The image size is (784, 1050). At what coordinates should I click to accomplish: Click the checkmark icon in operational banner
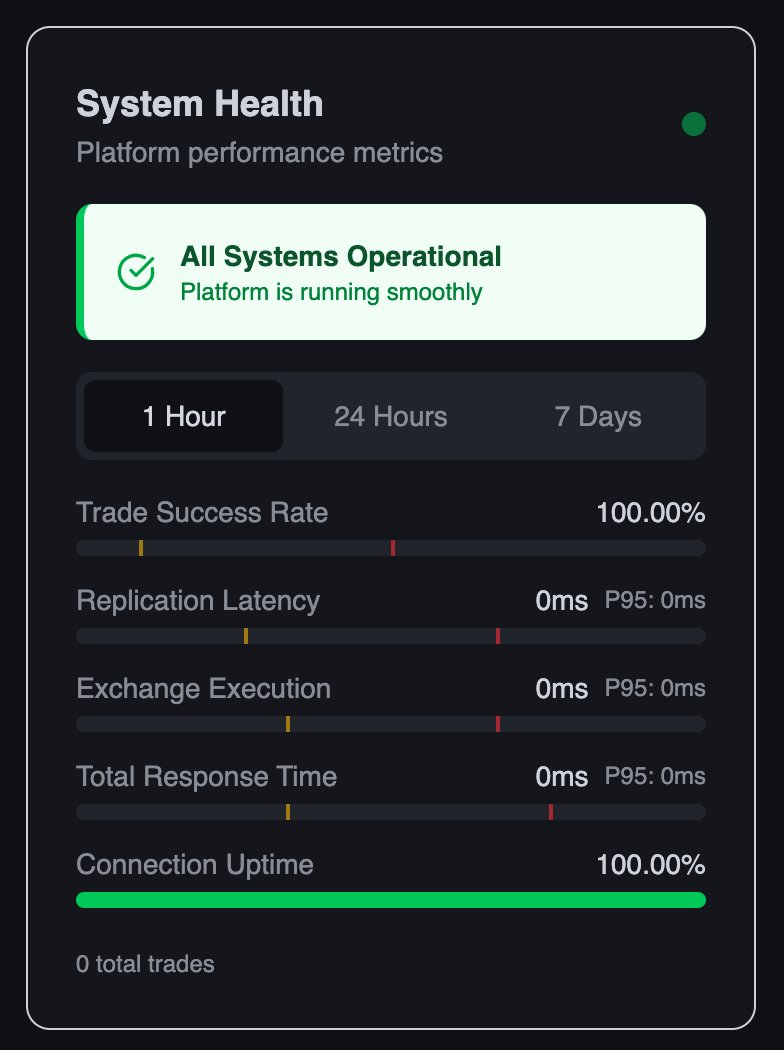tap(136, 272)
